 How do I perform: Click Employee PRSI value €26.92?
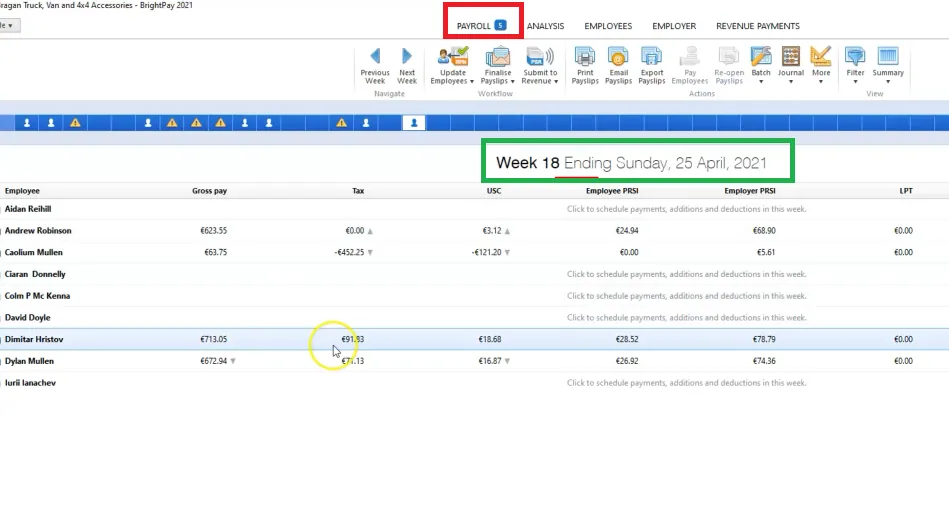(627, 361)
